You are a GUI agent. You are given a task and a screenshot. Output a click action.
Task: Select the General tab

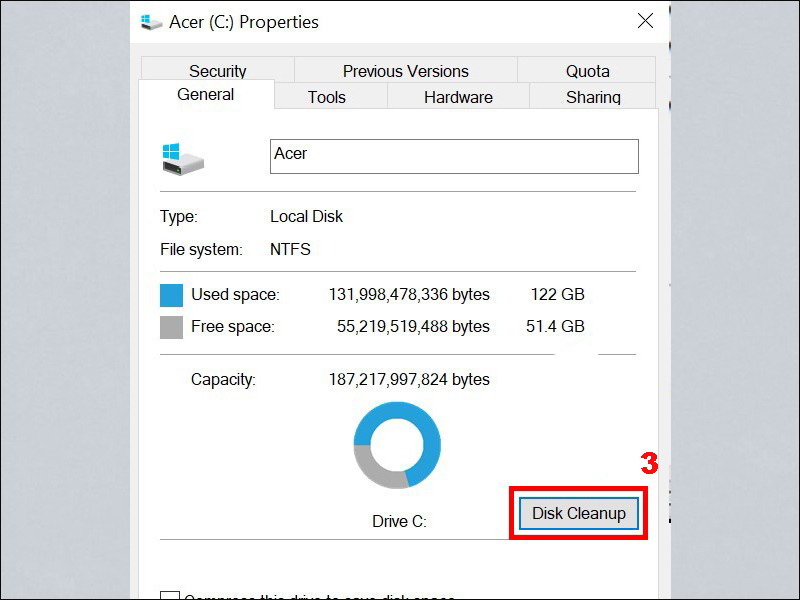tap(206, 94)
